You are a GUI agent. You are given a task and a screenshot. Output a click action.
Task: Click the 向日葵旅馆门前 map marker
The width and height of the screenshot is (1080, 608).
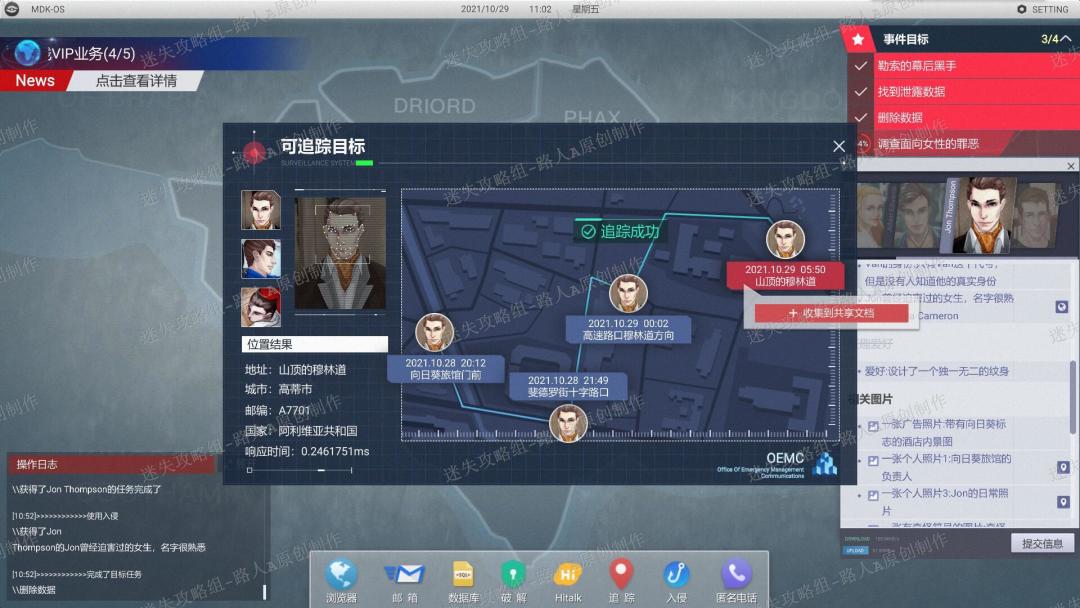(434, 332)
